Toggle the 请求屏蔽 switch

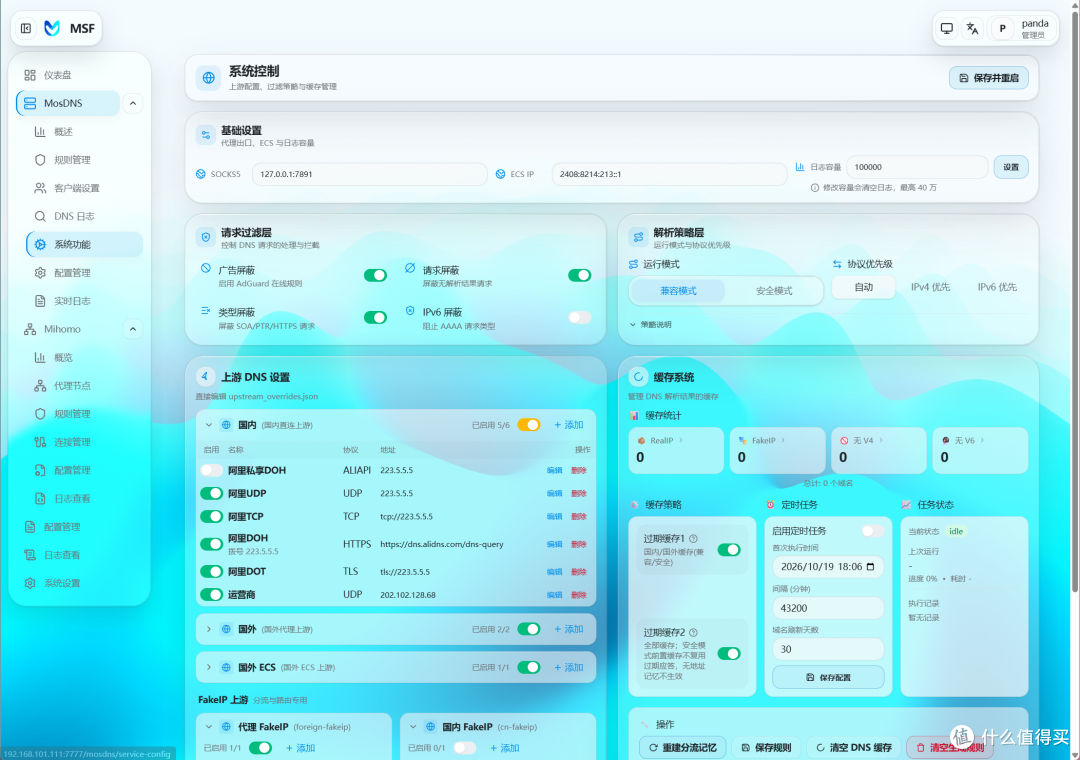point(580,276)
